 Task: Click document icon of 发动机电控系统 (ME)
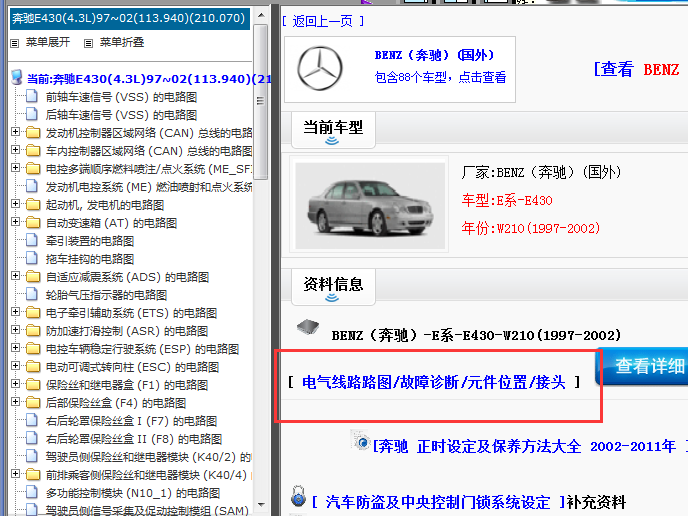(32, 186)
